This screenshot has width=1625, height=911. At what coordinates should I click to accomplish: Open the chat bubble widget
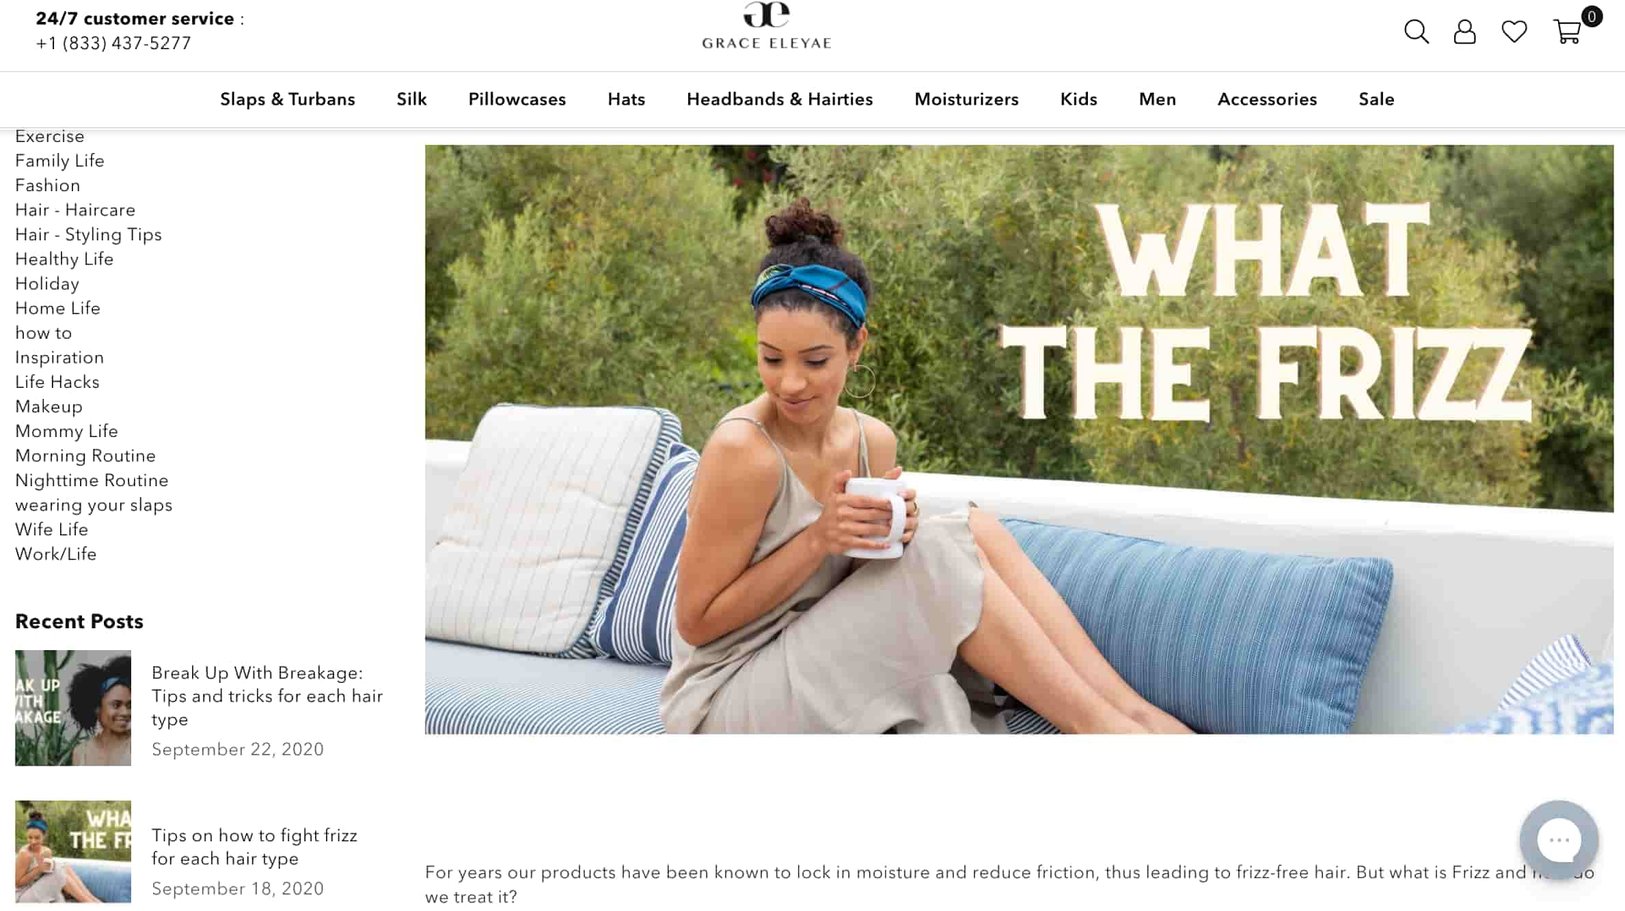point(1558,840)
